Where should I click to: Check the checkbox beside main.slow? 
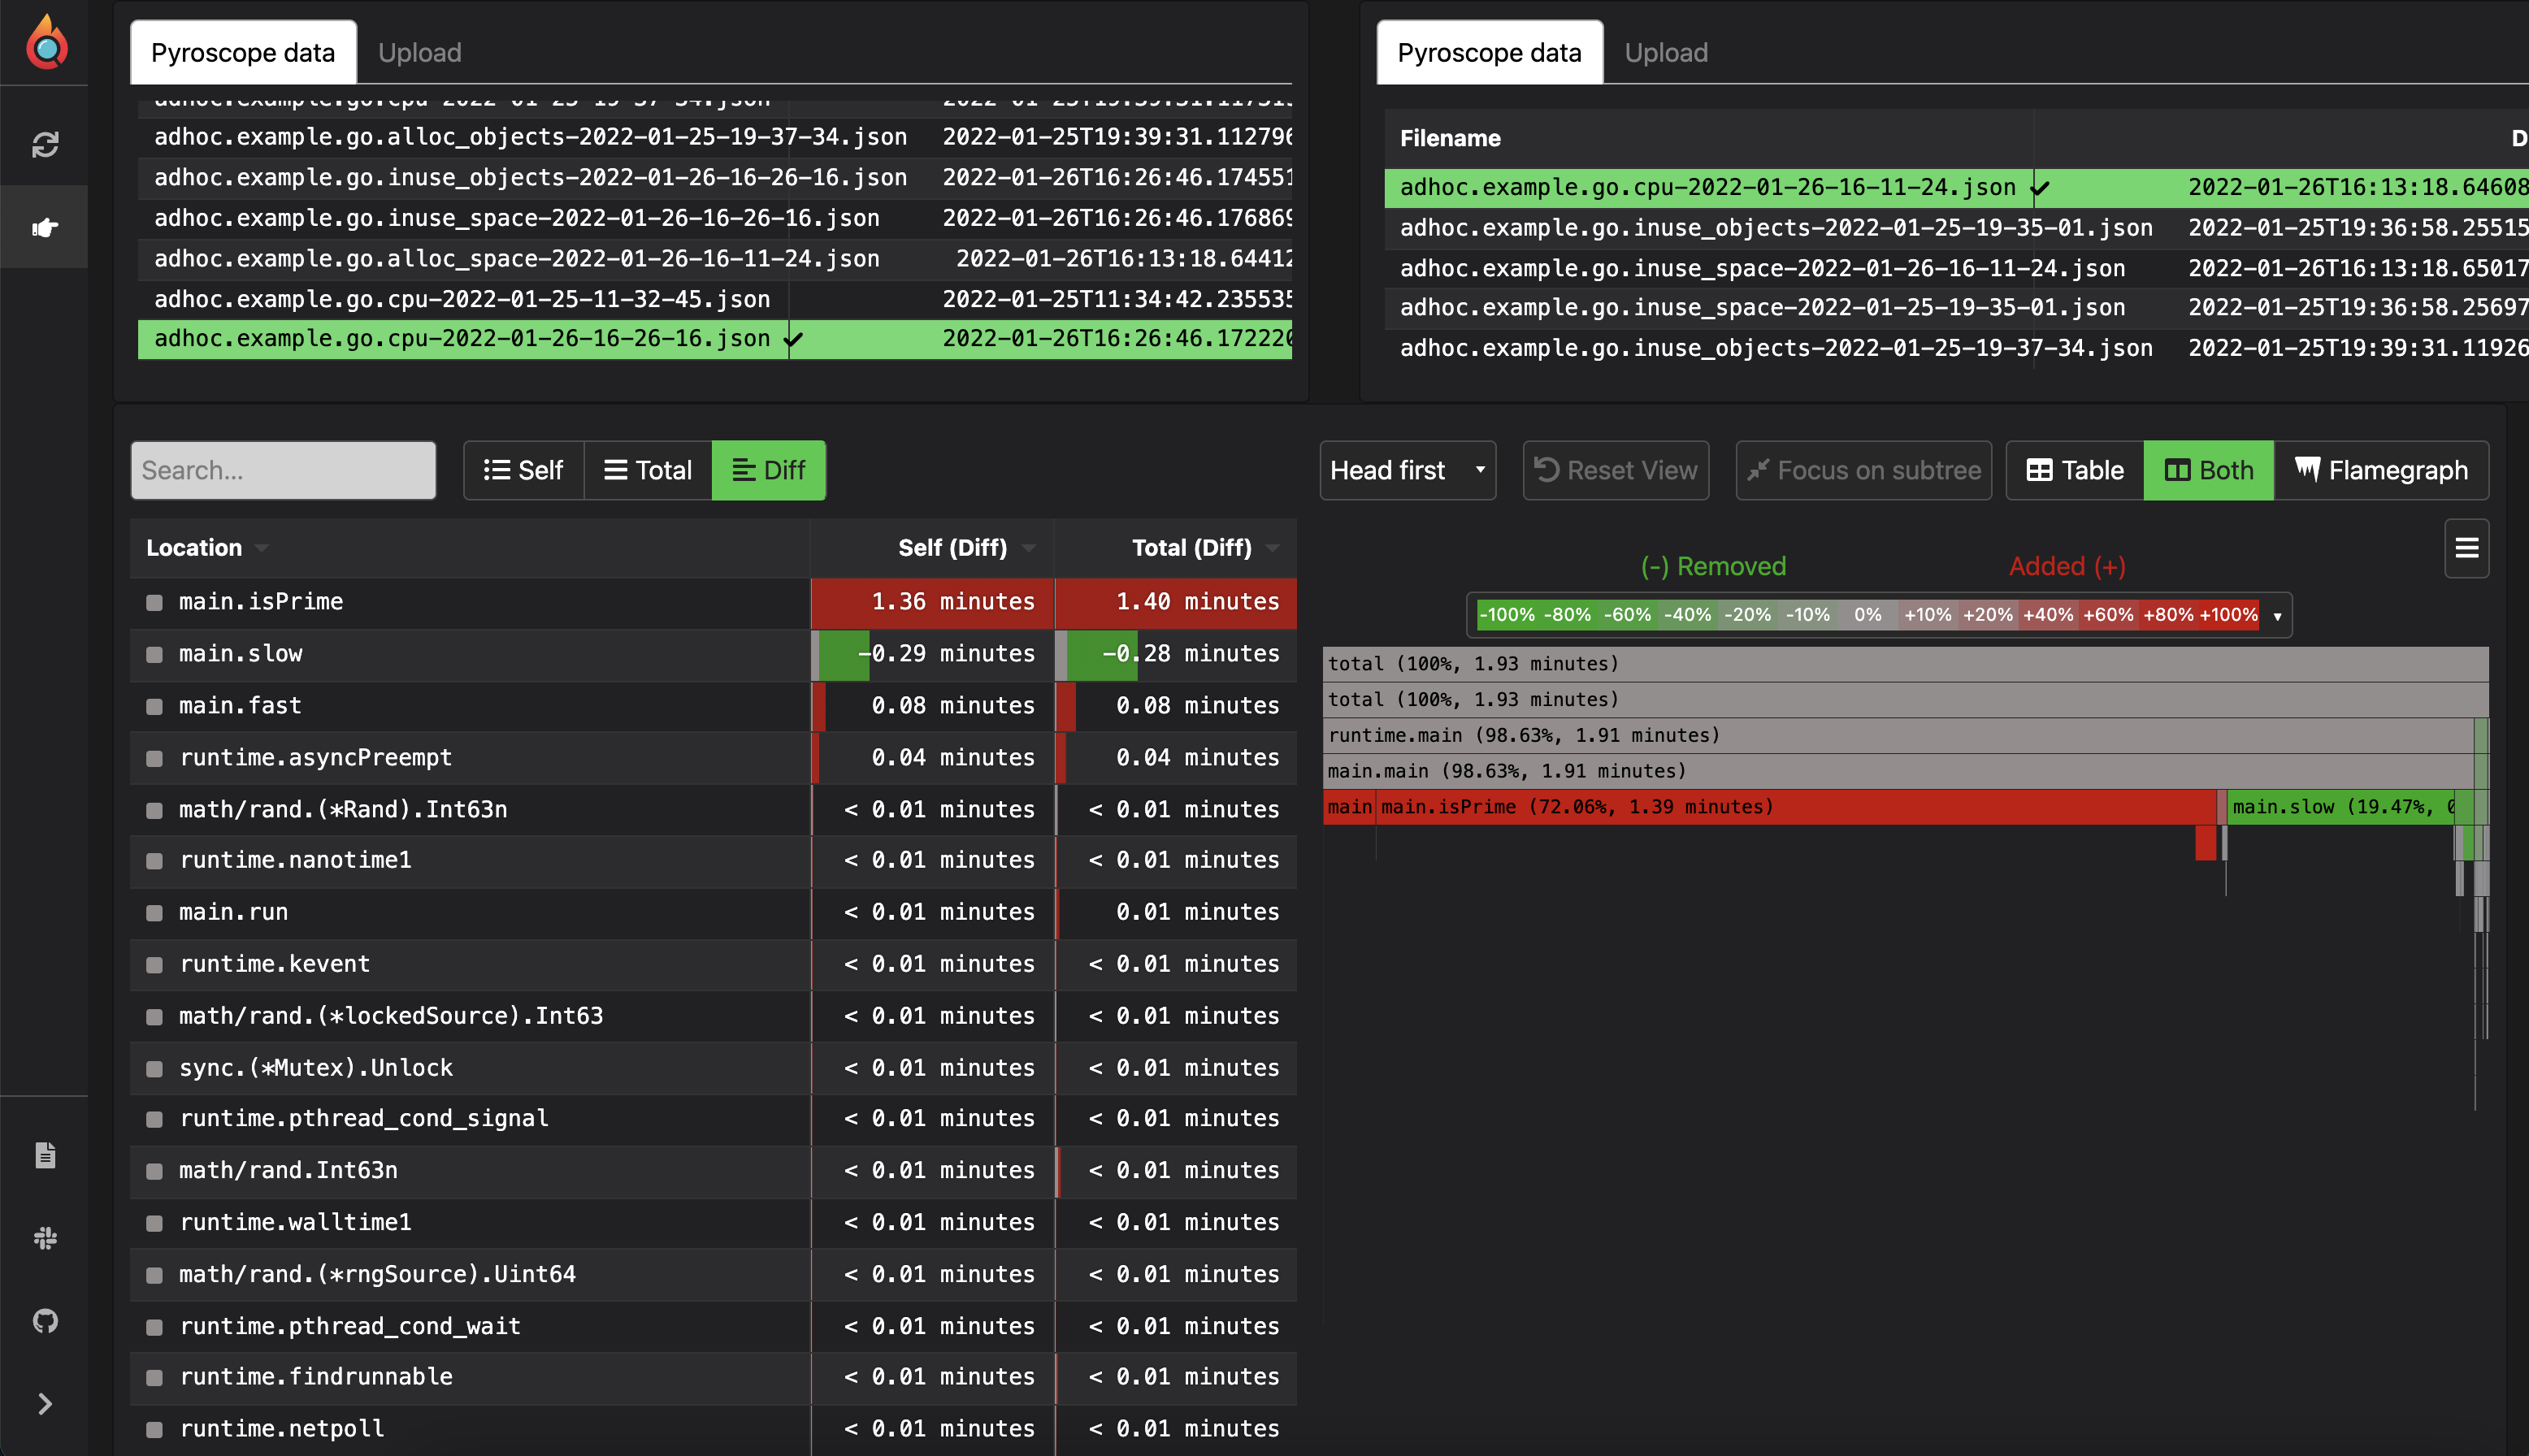click(x=154, y=654)
